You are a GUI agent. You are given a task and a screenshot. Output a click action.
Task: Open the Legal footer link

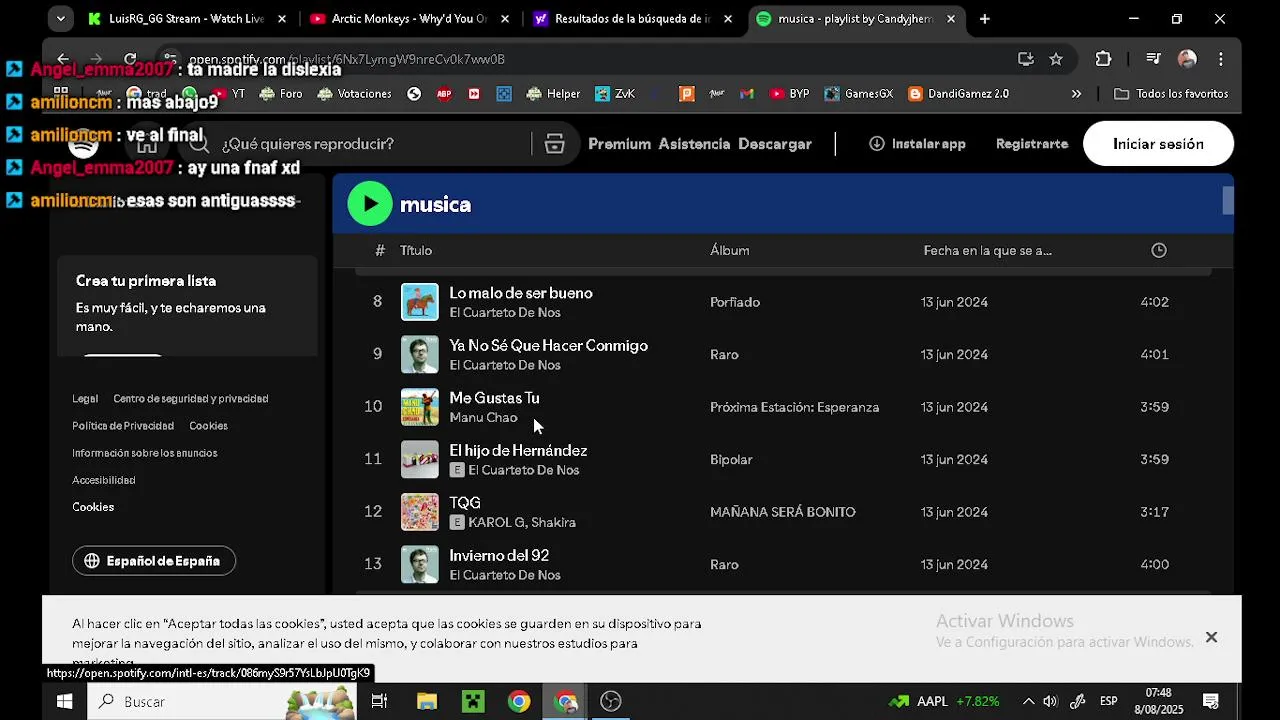click(85, 399)
